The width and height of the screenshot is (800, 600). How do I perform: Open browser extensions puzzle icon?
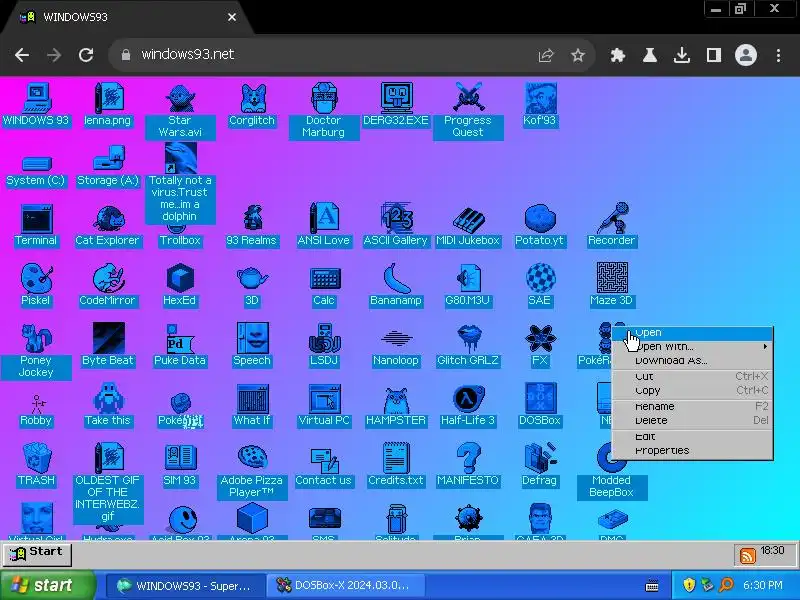click(618, 55)
